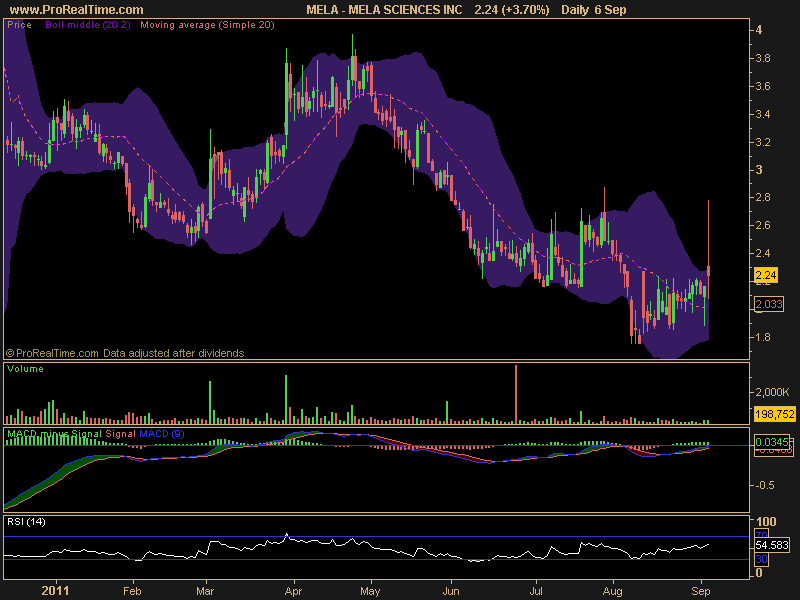Select the MACD minus Signal label

pyautogui.click(x=55, y=434)
